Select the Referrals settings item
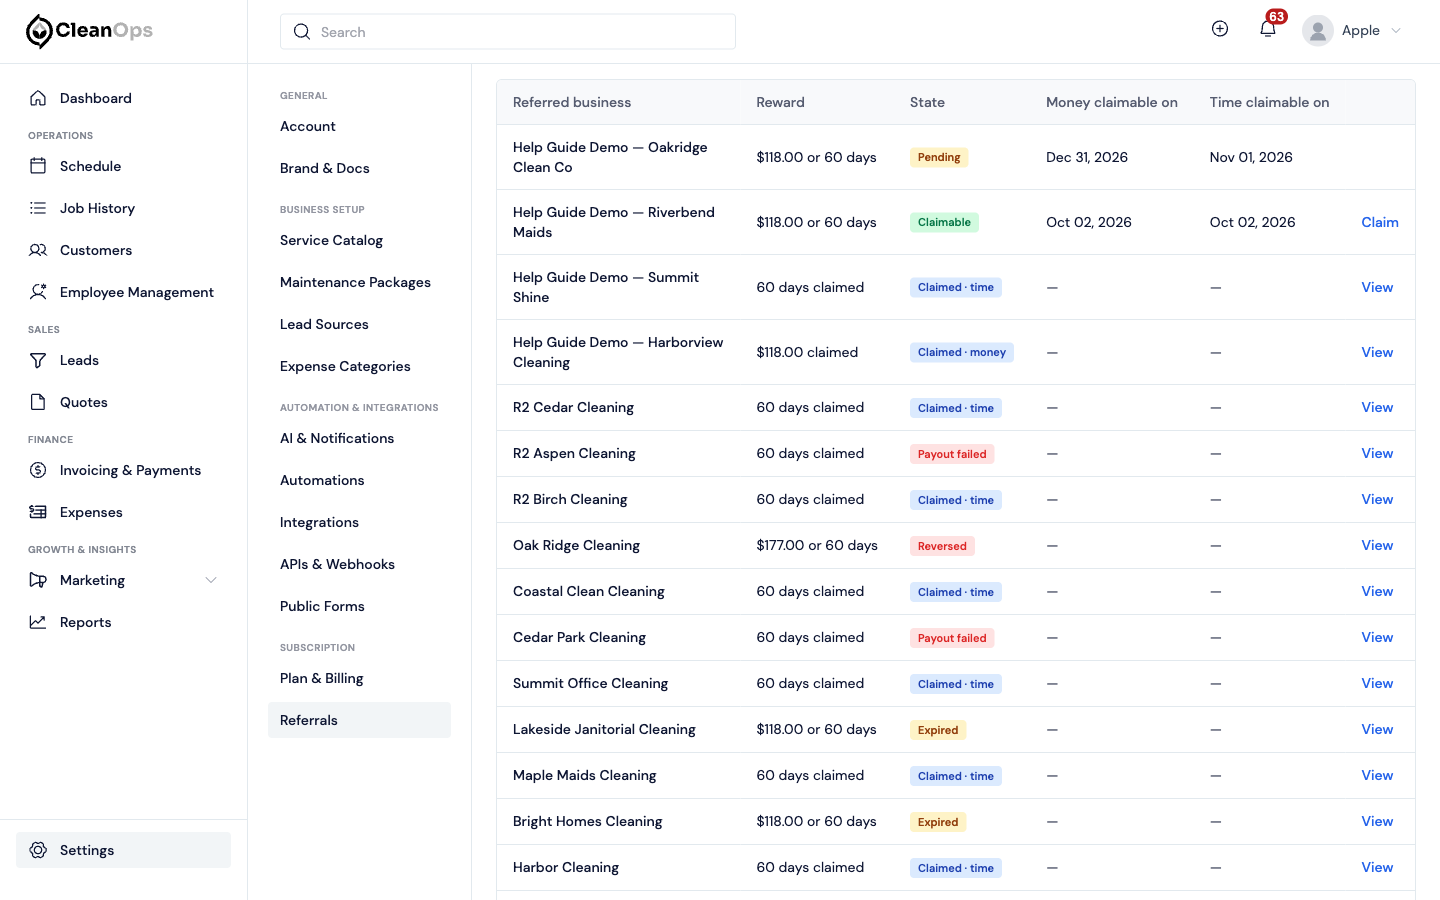 coord(359,720)
